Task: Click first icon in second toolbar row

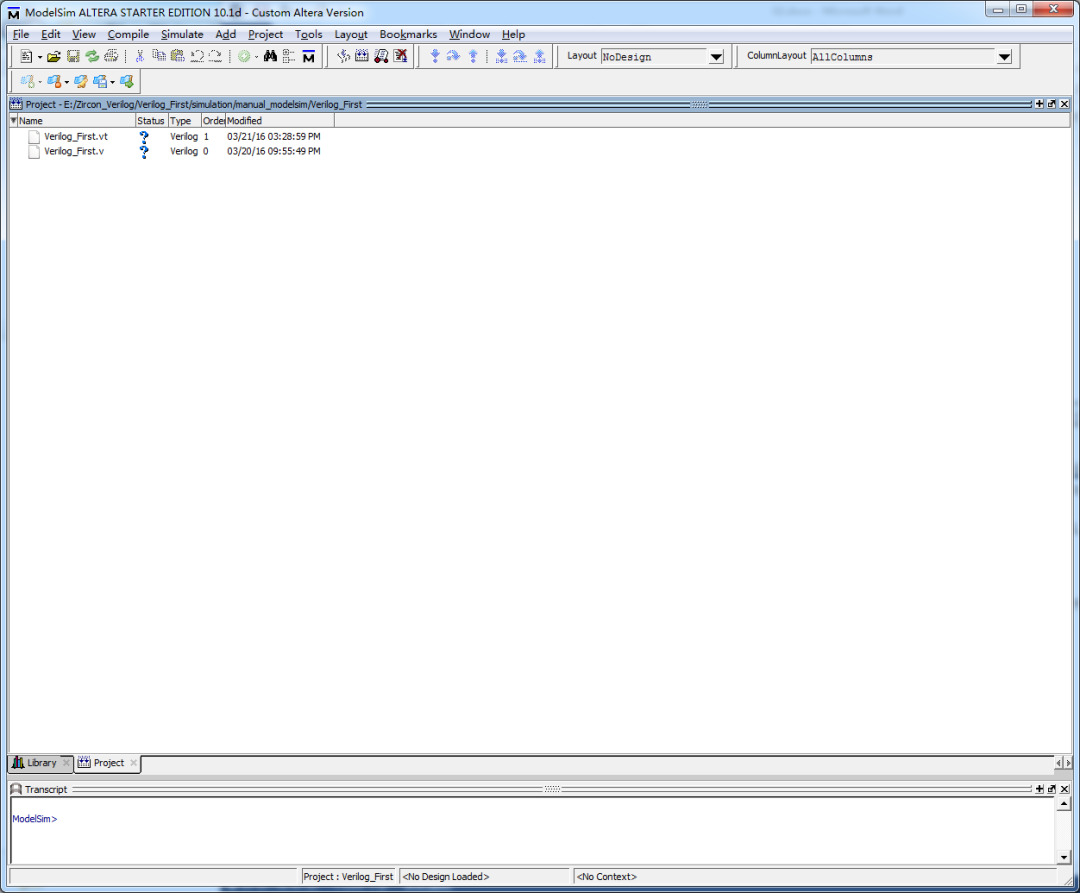Action: tap(28, 81)
